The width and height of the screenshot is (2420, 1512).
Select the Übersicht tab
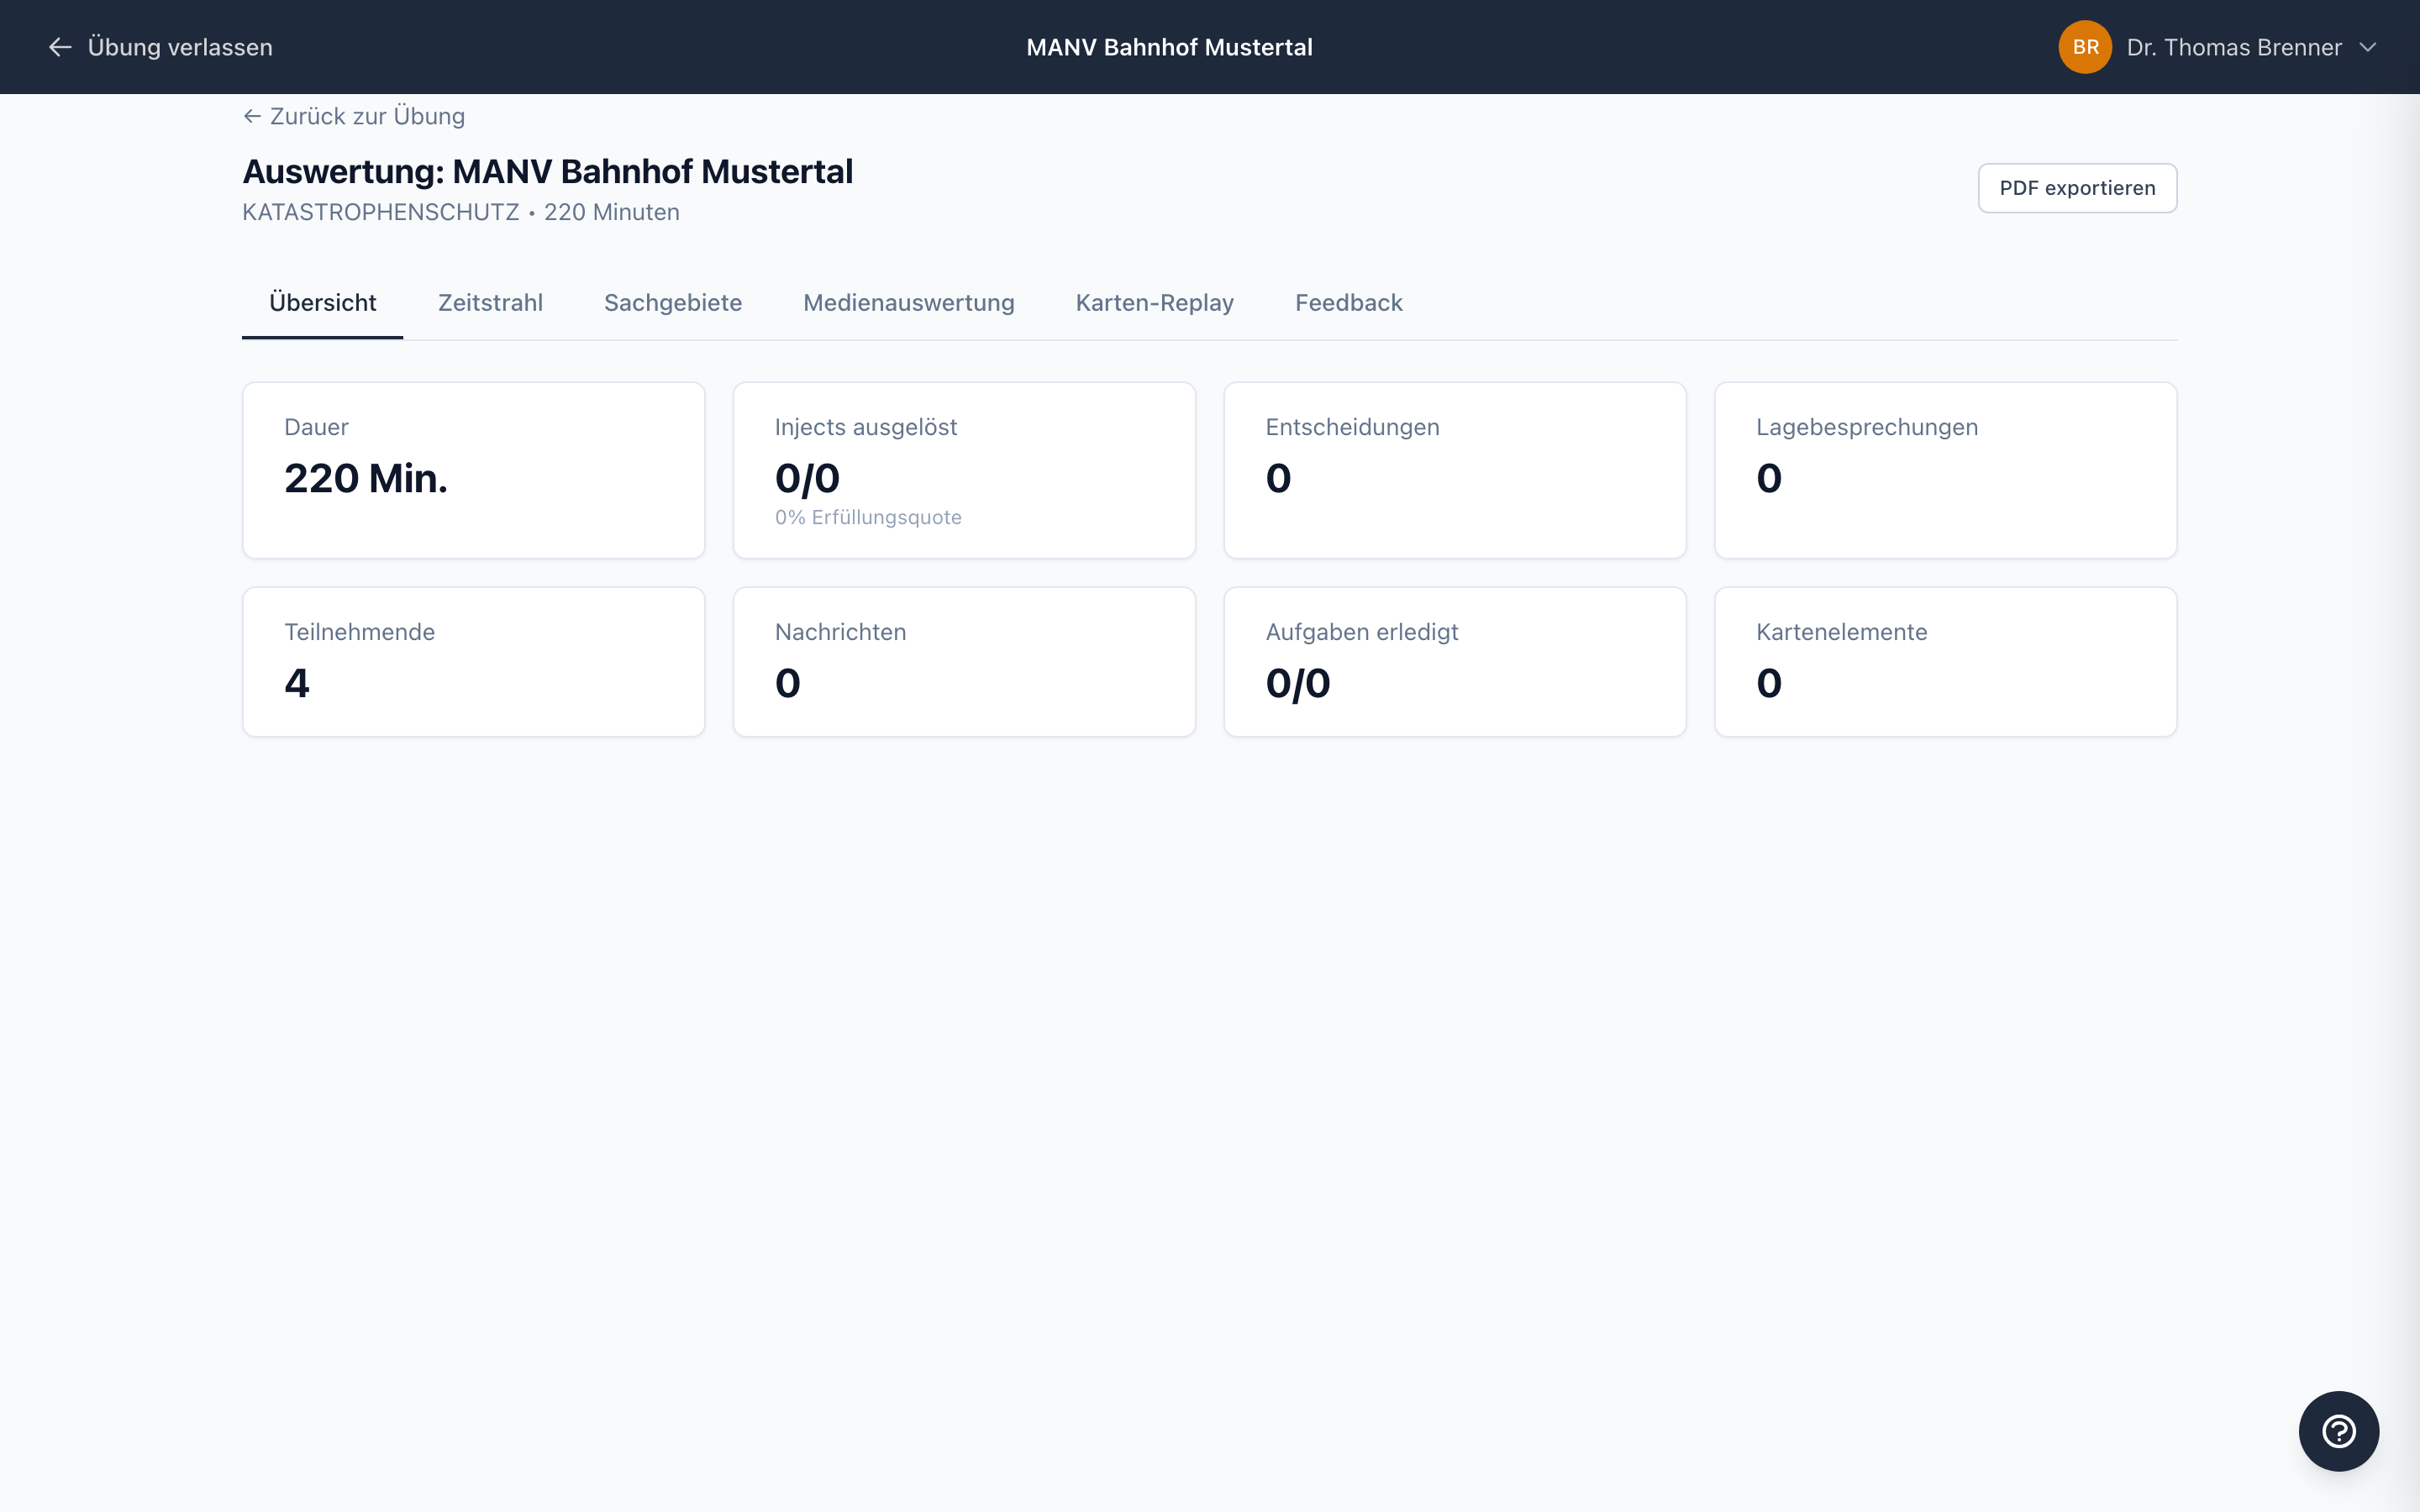click(322, 303)
